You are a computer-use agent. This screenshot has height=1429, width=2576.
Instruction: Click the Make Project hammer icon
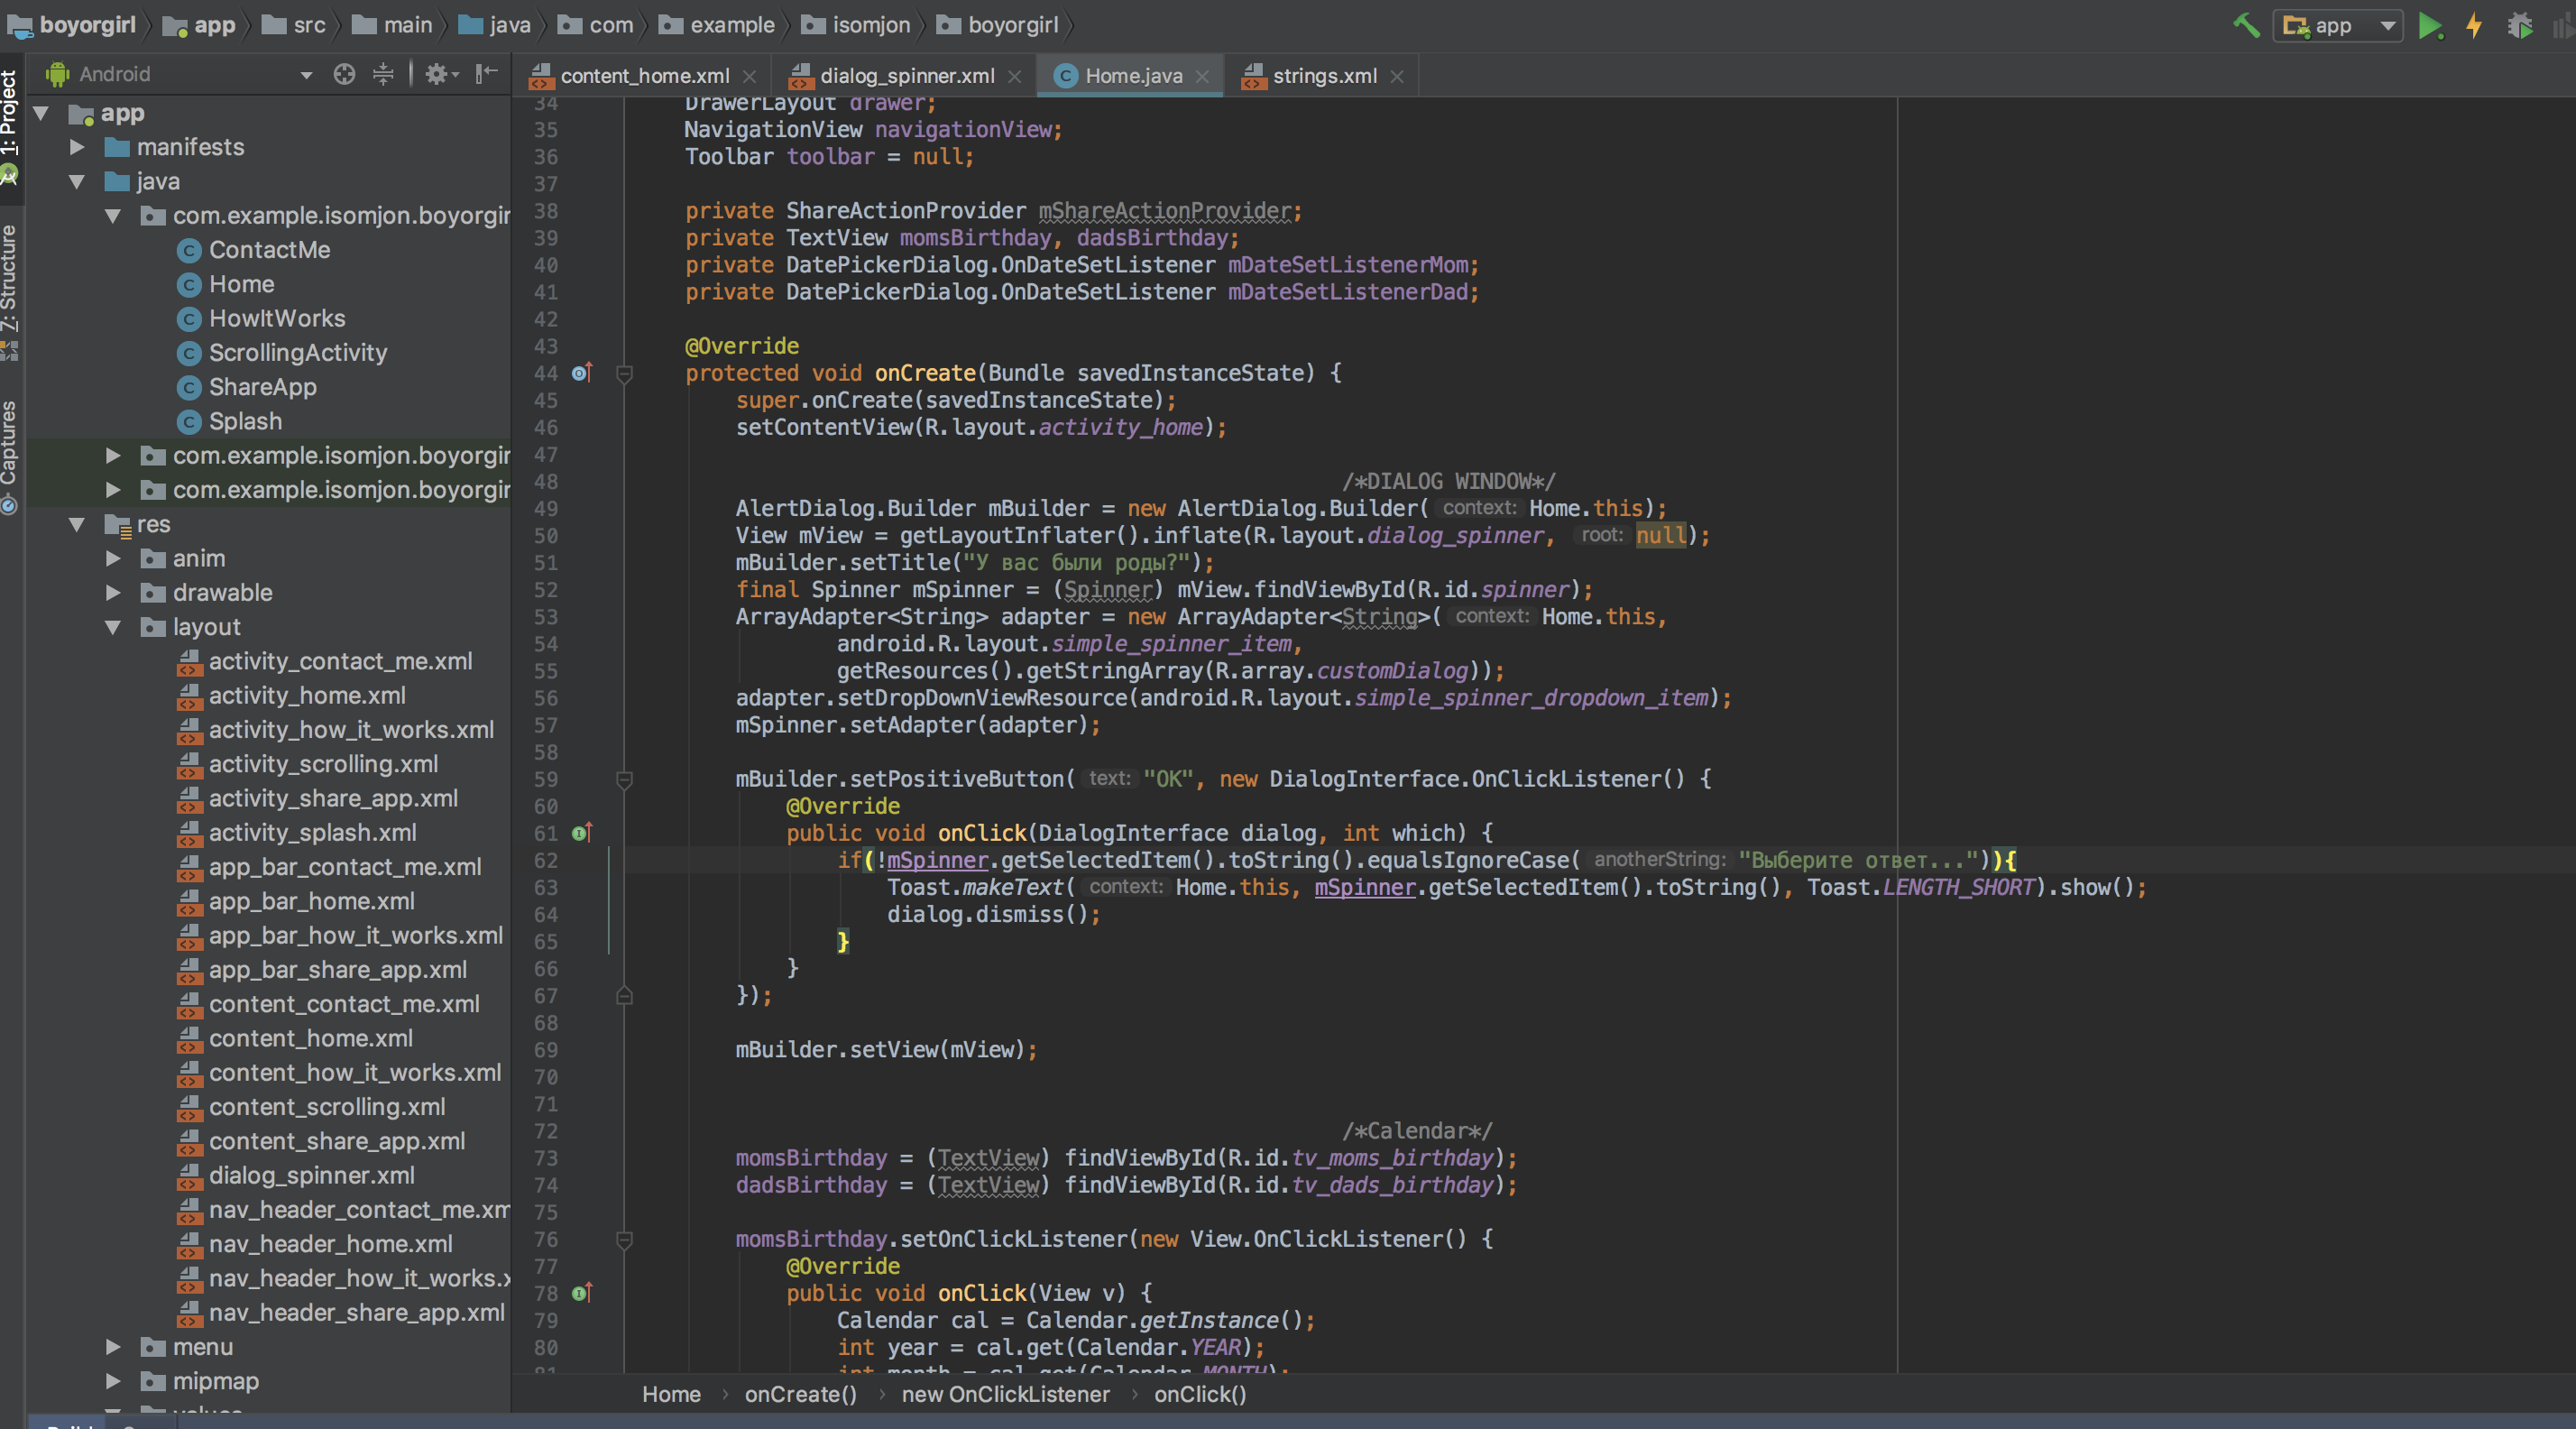(2247, 25)
